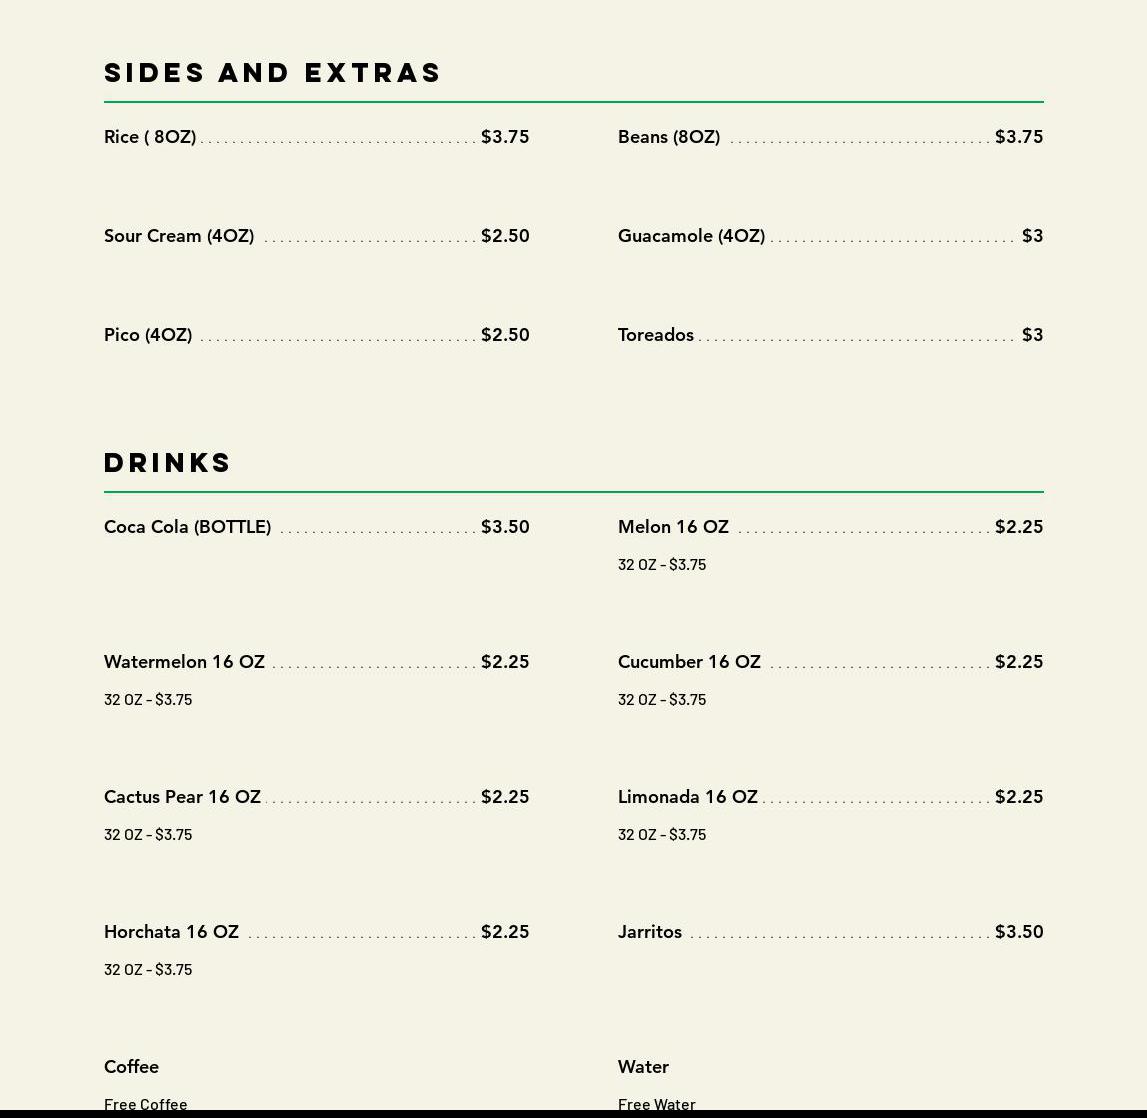This screenshot has height=1118, width=1147.
Task: Click the Sides and Extras heading
Action: [x=272, y=72]
